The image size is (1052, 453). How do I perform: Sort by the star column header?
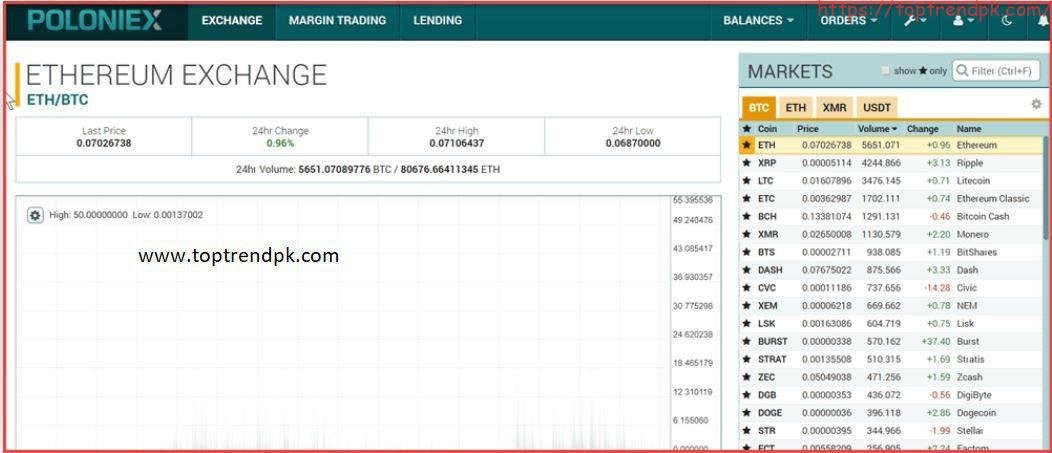pyautogui.click(x=746, y=128)
